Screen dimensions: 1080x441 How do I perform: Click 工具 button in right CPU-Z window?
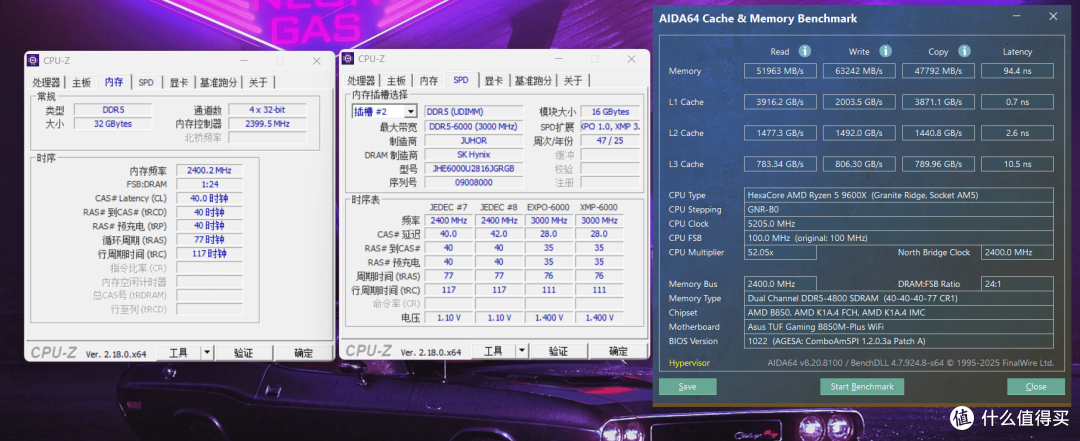pos(493,351)
